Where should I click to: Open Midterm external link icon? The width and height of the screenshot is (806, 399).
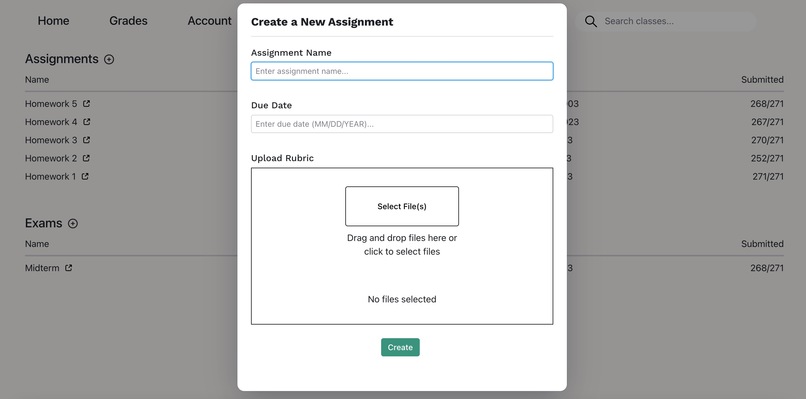click(x=68, y=268)
